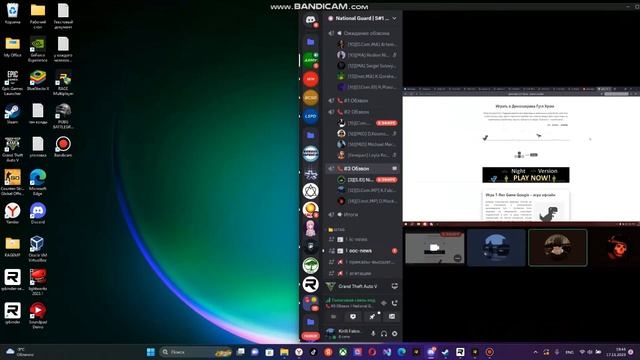Click the taskbar search field
The image size is (640, 360).
tap(196, 352)
